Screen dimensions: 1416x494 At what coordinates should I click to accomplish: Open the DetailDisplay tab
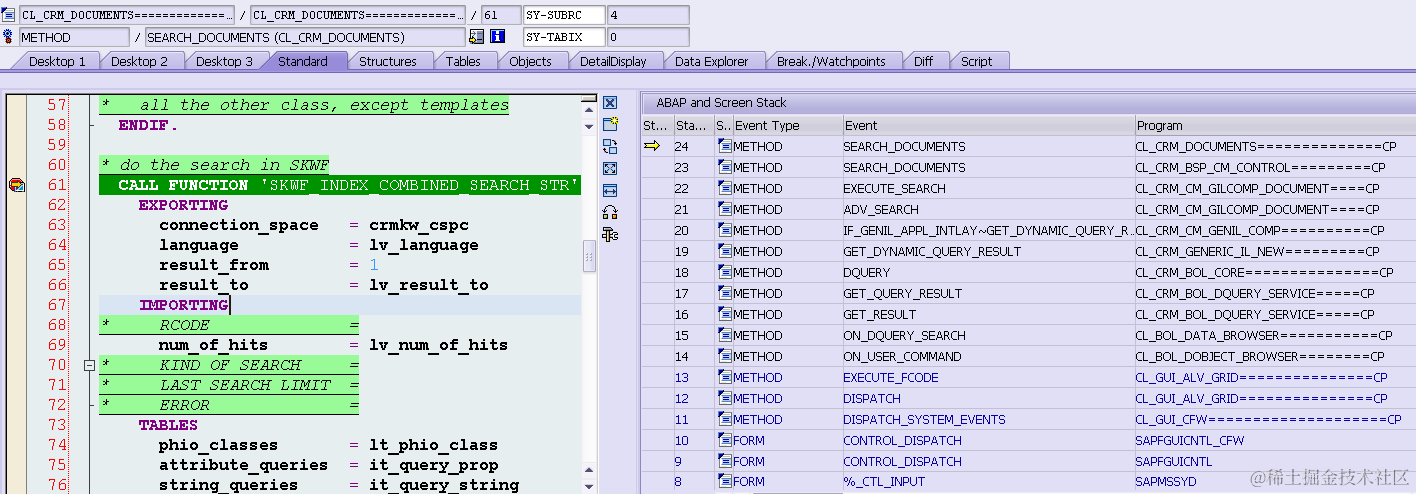[x=613, y=61]
